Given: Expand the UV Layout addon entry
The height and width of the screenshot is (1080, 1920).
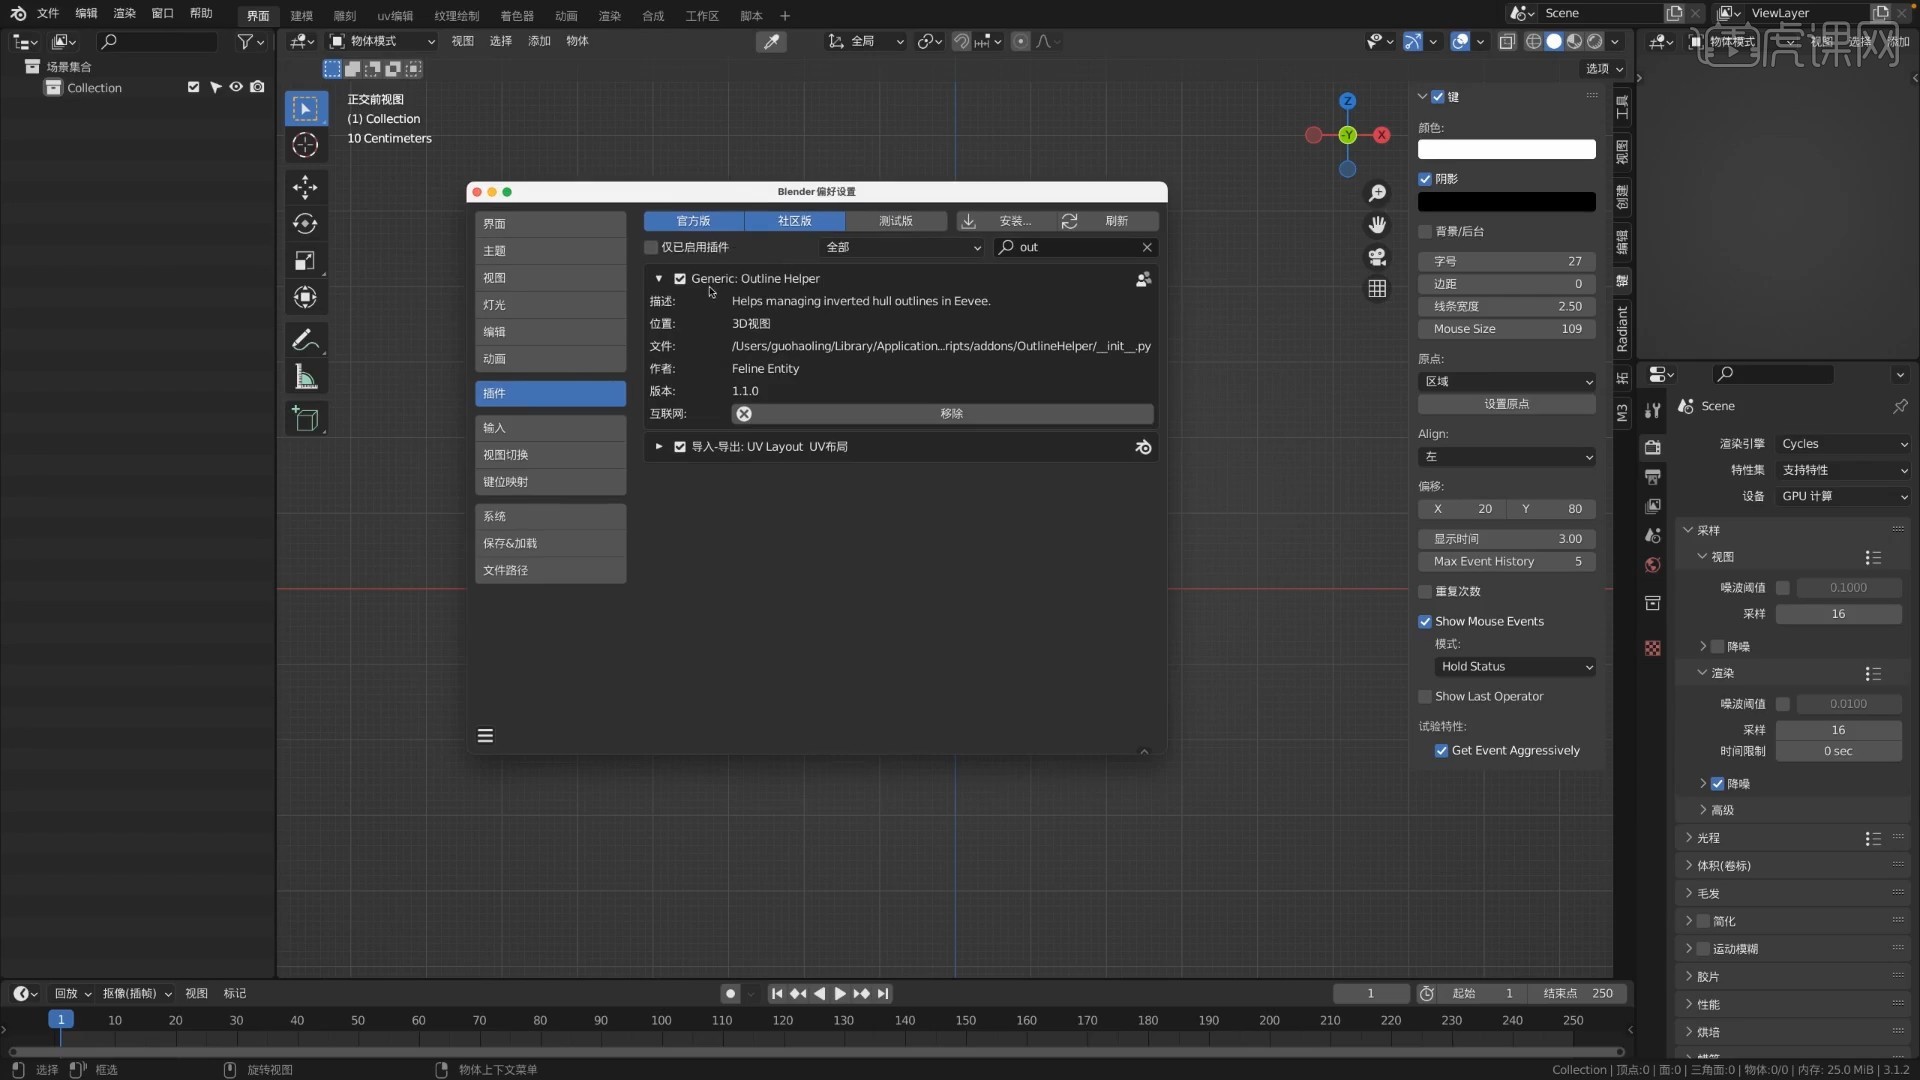Looking at the screenshot, I should tap(658, 447).
